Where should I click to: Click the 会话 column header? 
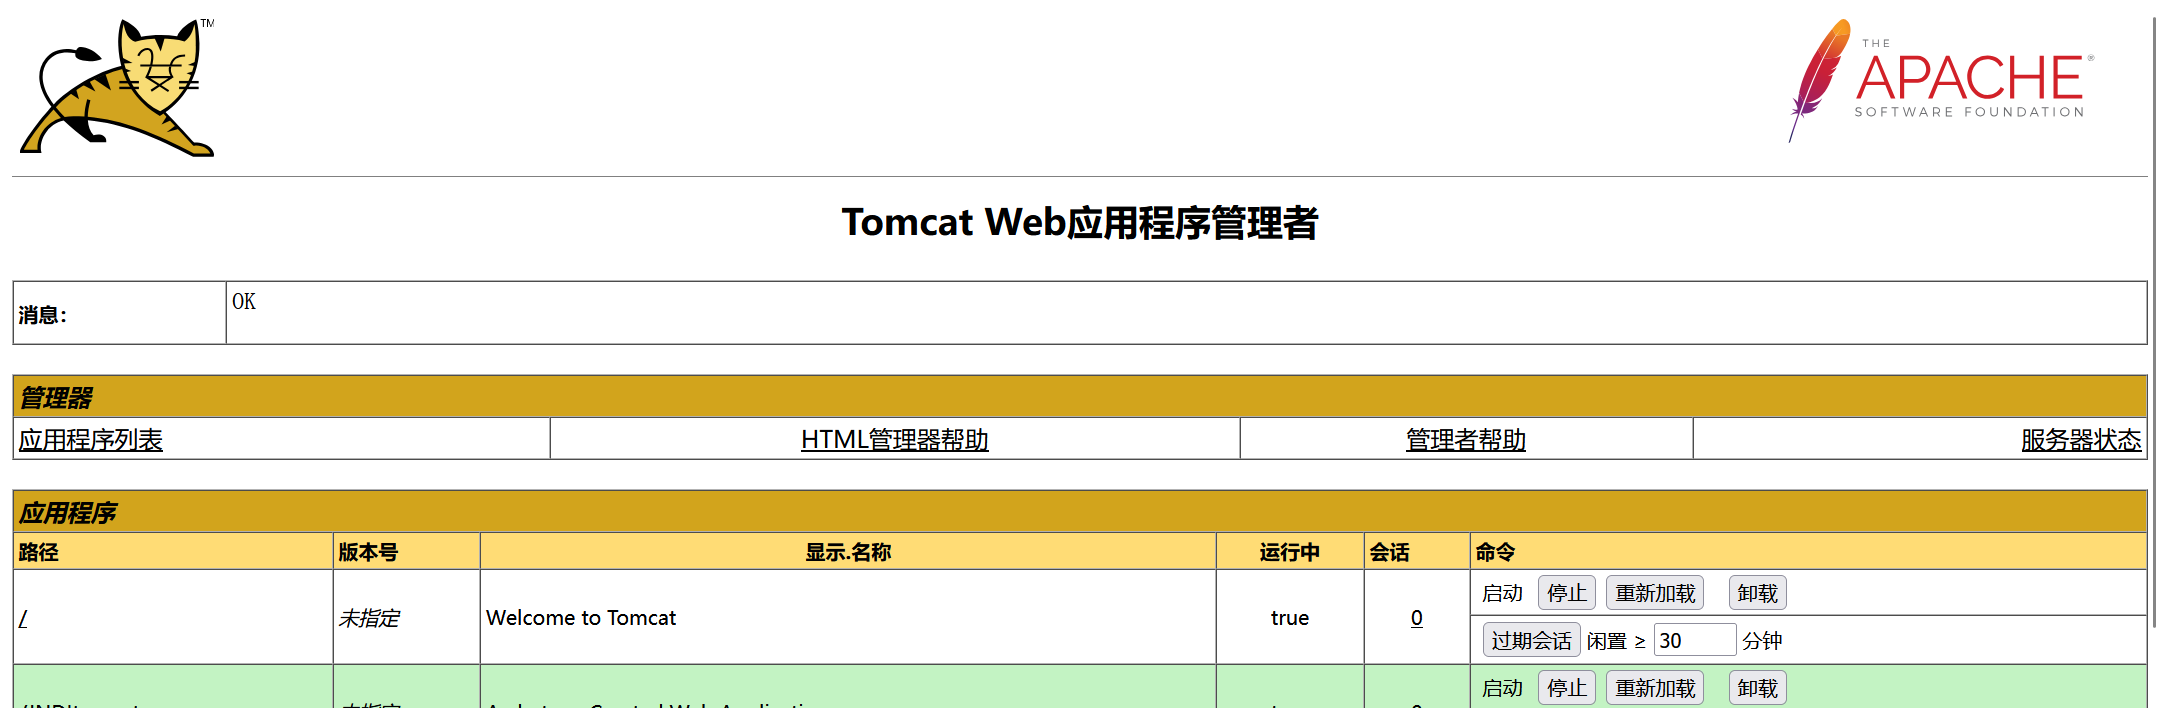point(1417,552)
